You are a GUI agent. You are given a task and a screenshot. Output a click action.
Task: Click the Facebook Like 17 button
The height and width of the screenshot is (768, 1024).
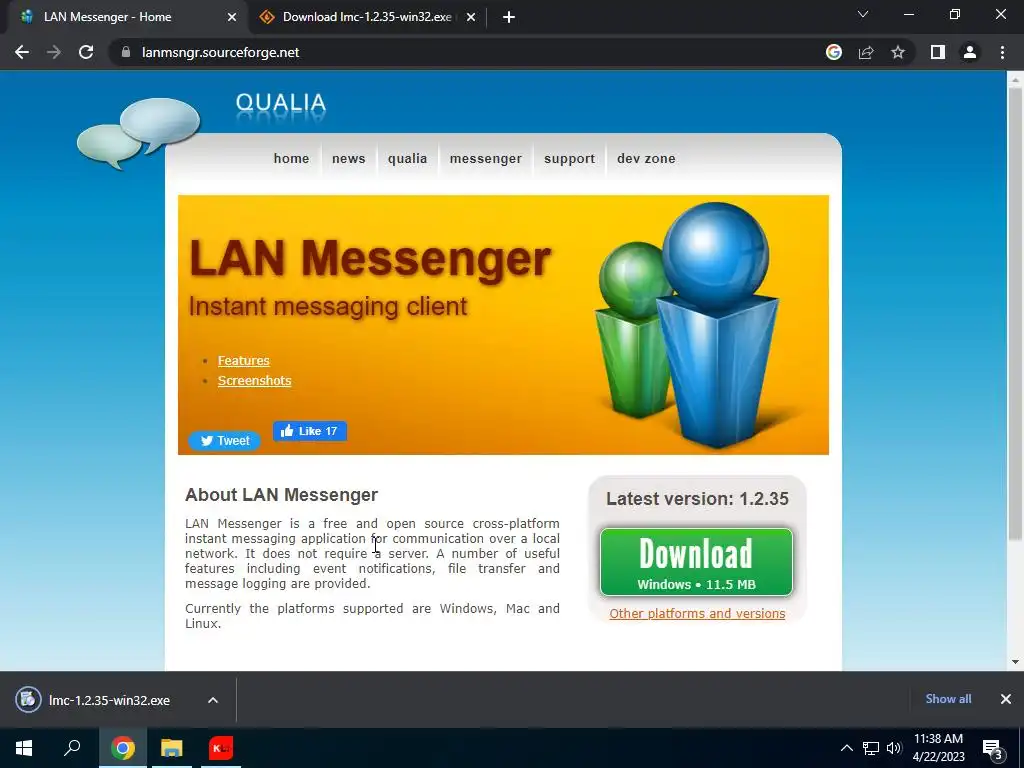coord(310,431)
